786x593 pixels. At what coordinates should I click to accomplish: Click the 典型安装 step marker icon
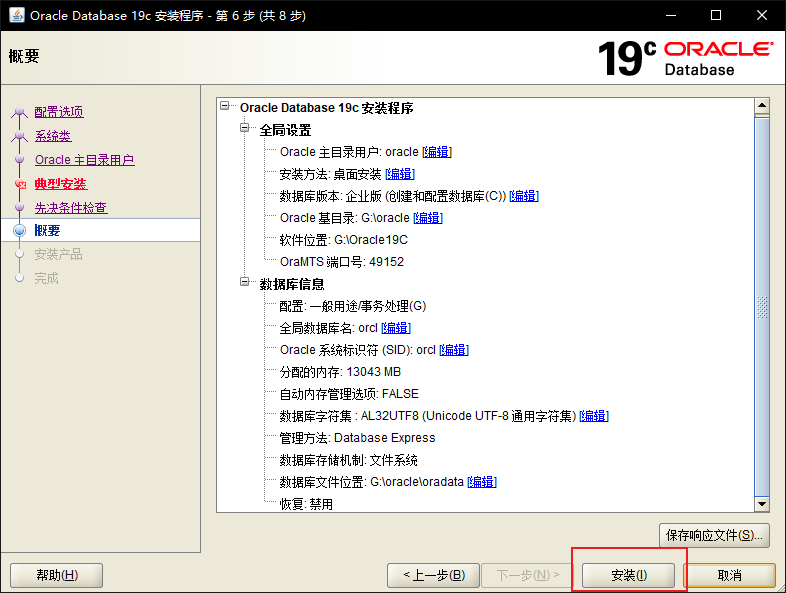point(20,184)
